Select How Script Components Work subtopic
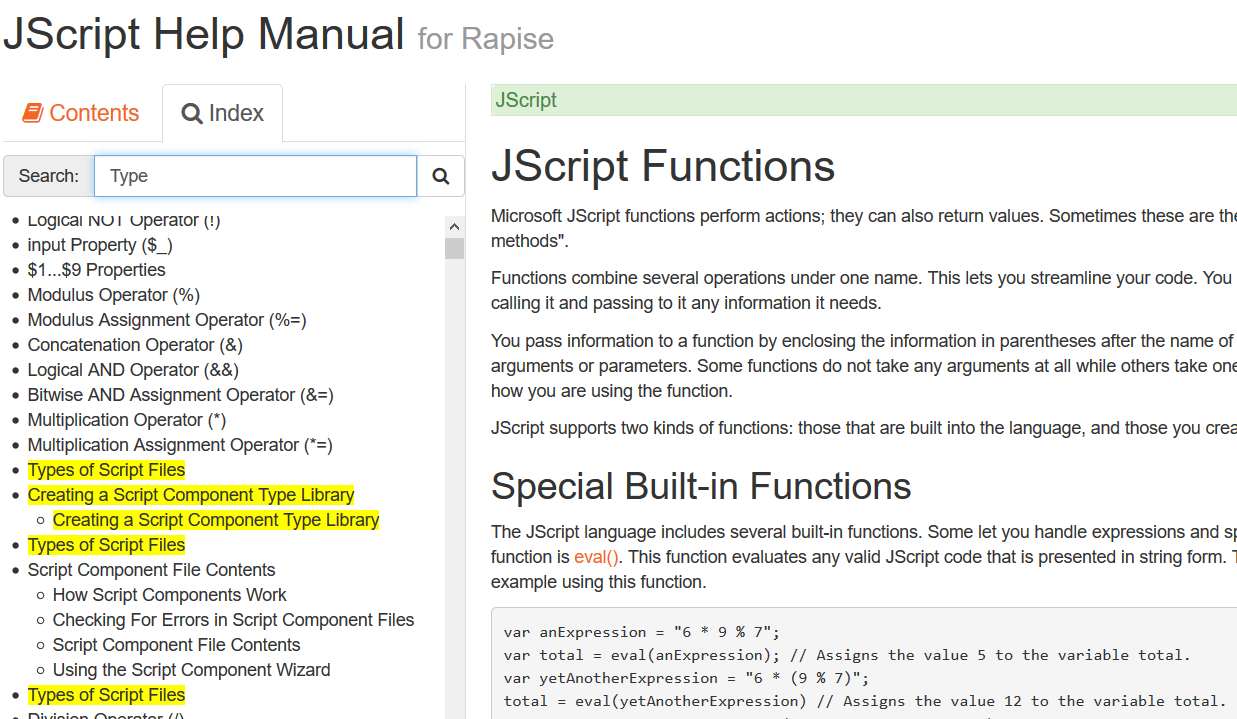 169,595
